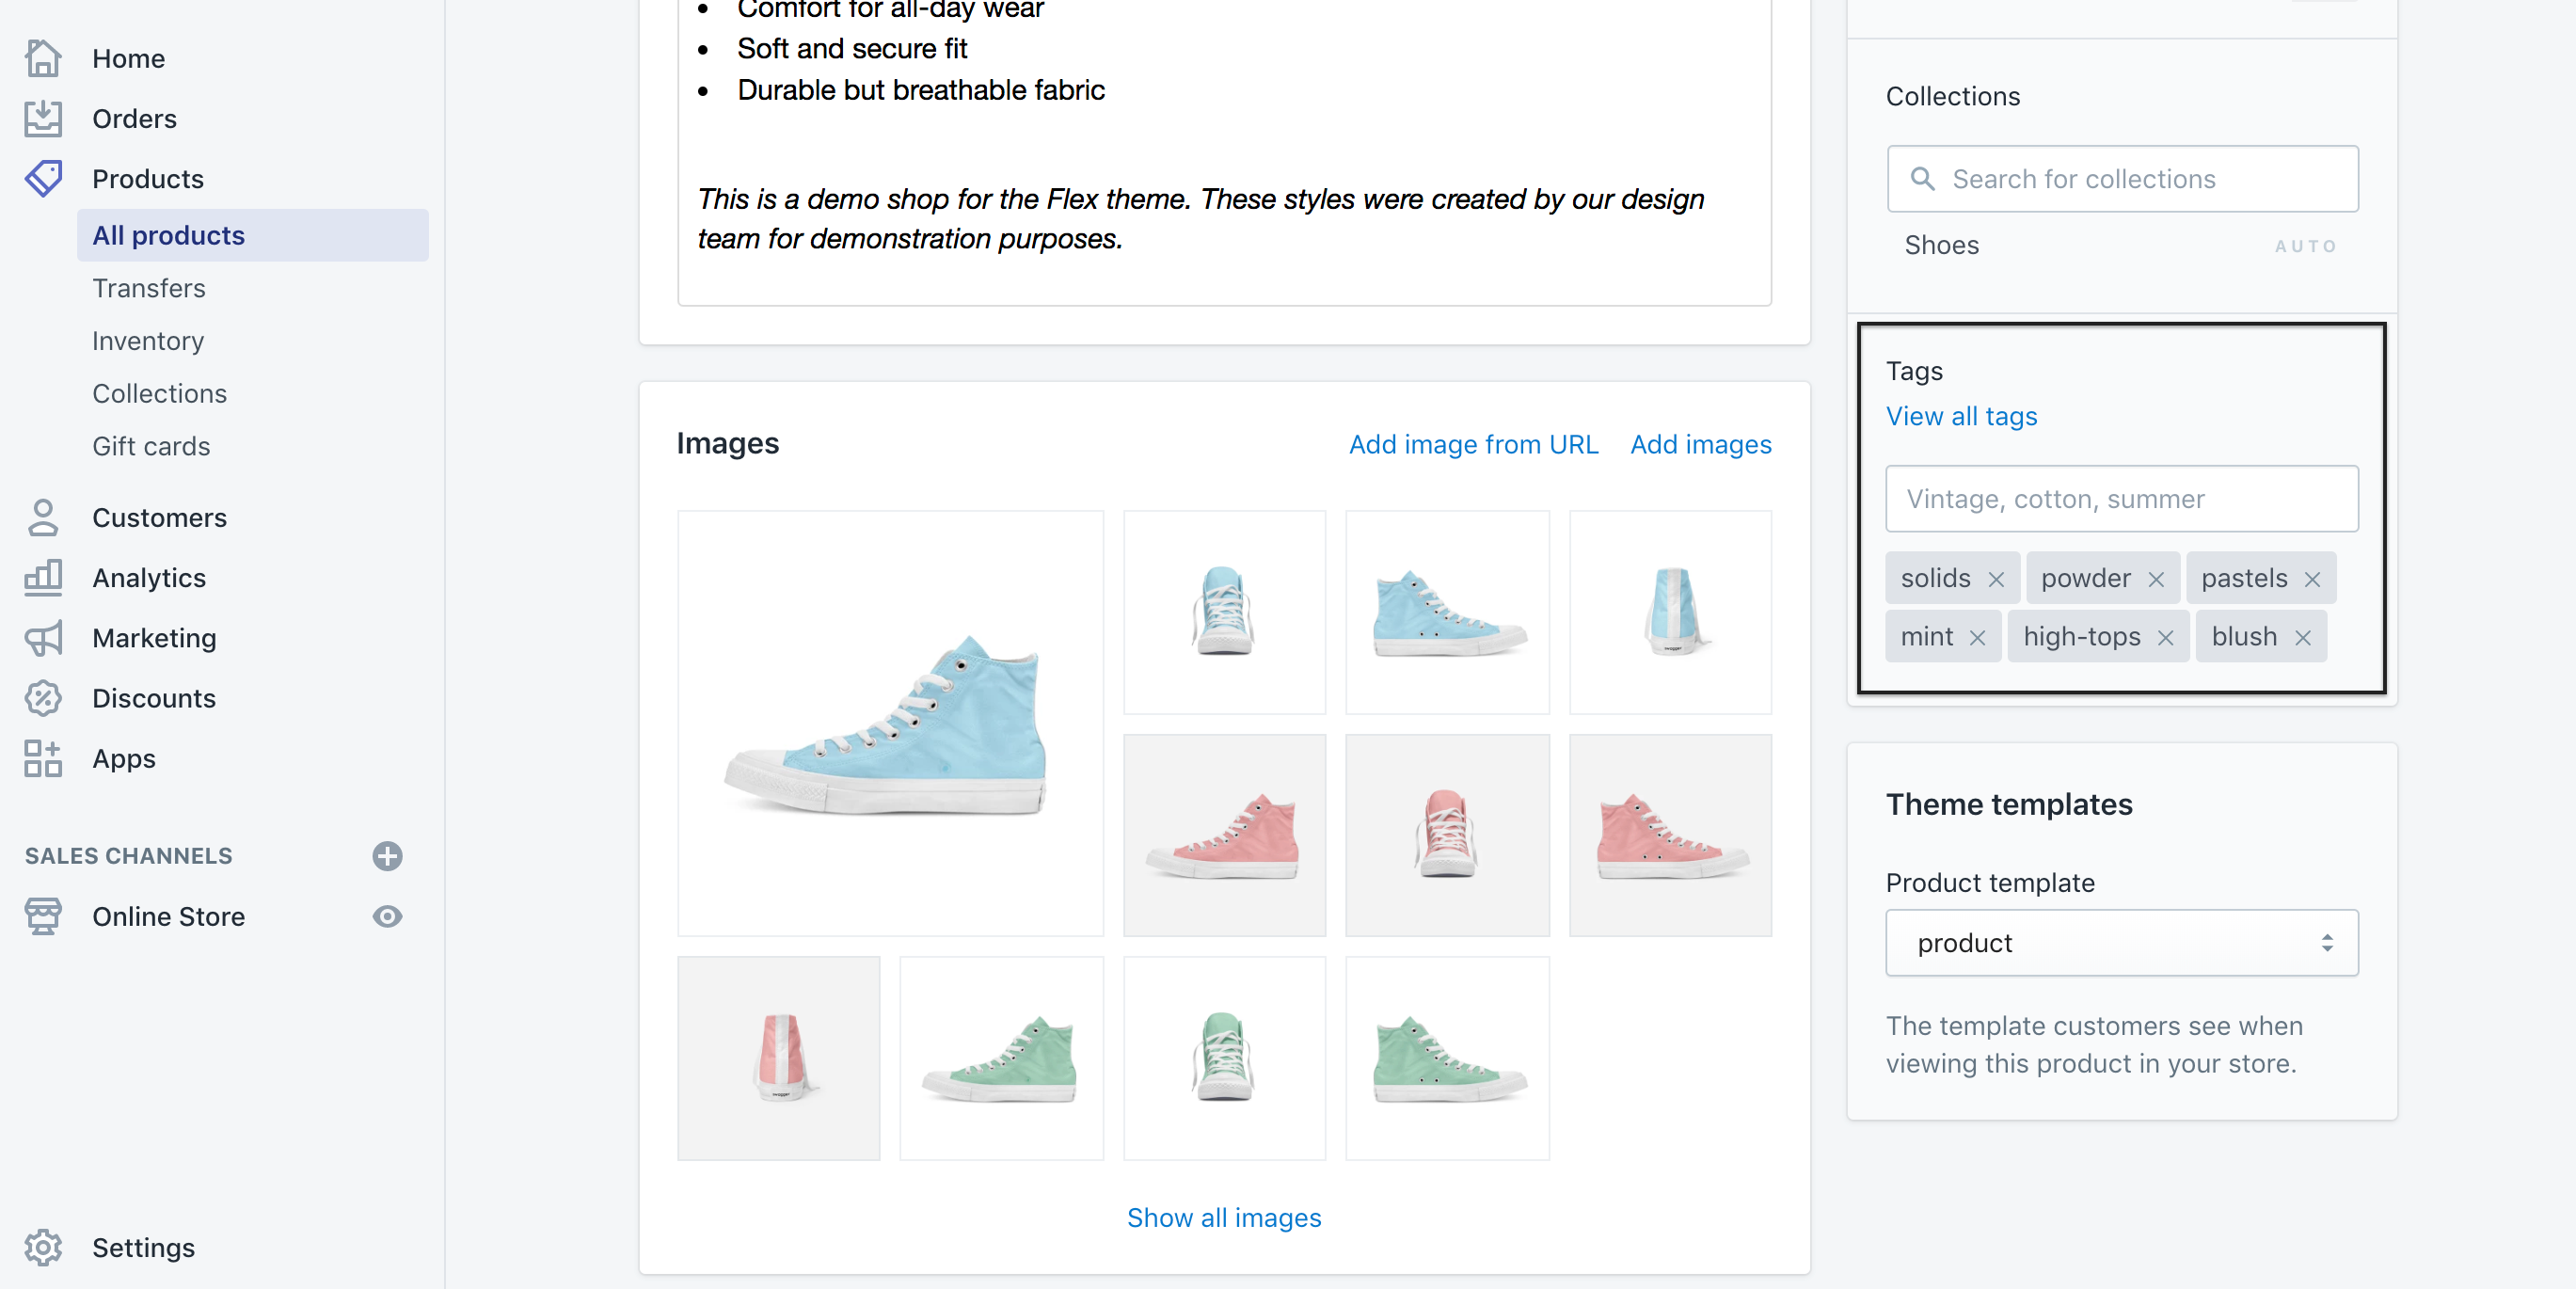
Task: Add a sales channel with plus icon
Action: 387,856
